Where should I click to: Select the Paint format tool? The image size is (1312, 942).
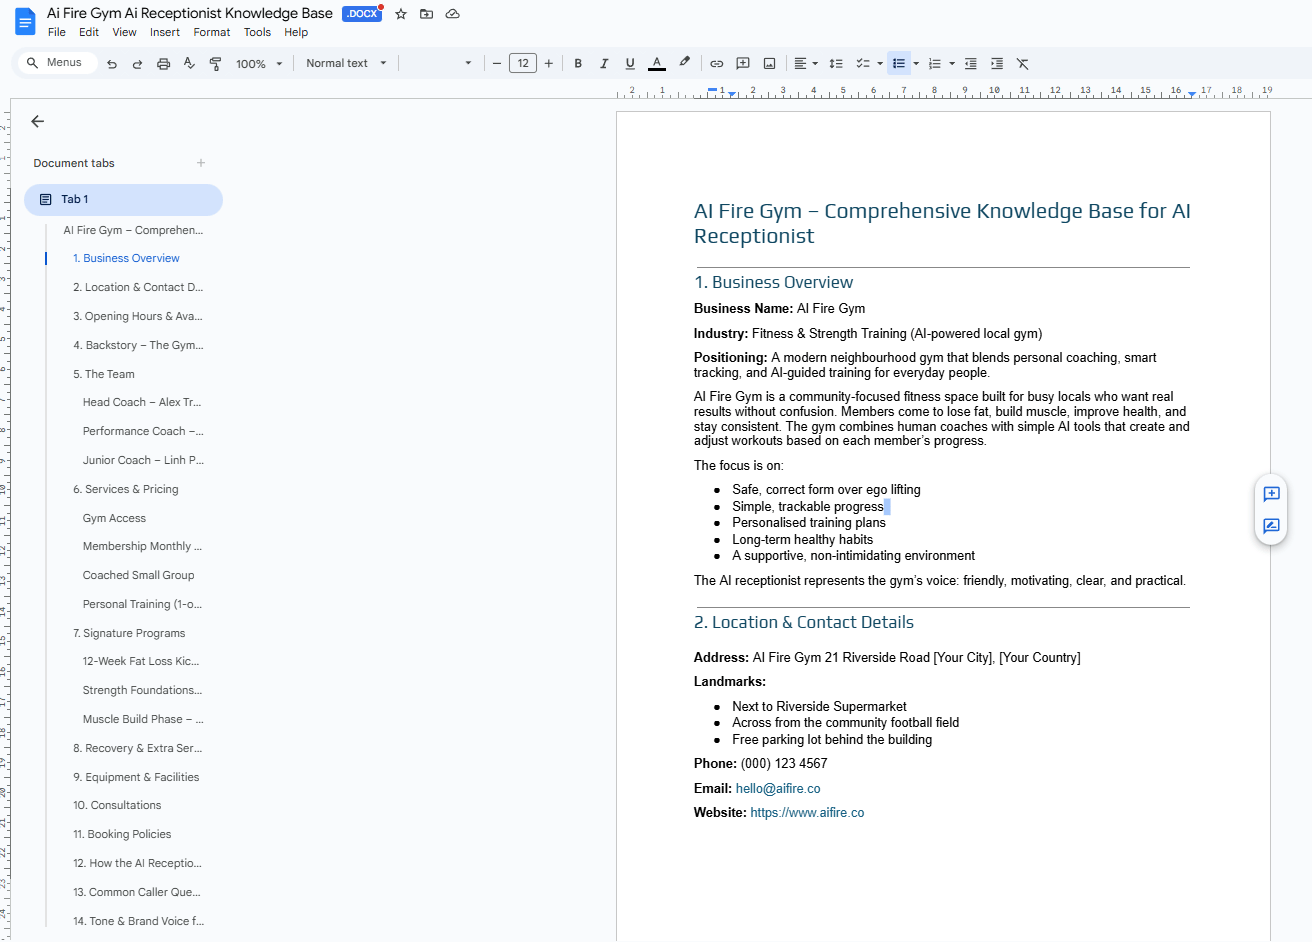(x=215, y=63)
